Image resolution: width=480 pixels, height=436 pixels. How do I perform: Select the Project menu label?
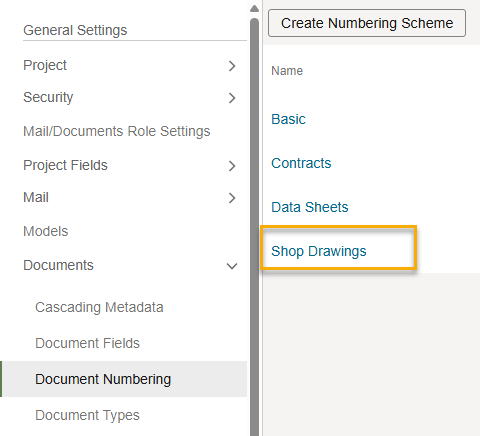point(45,65)
